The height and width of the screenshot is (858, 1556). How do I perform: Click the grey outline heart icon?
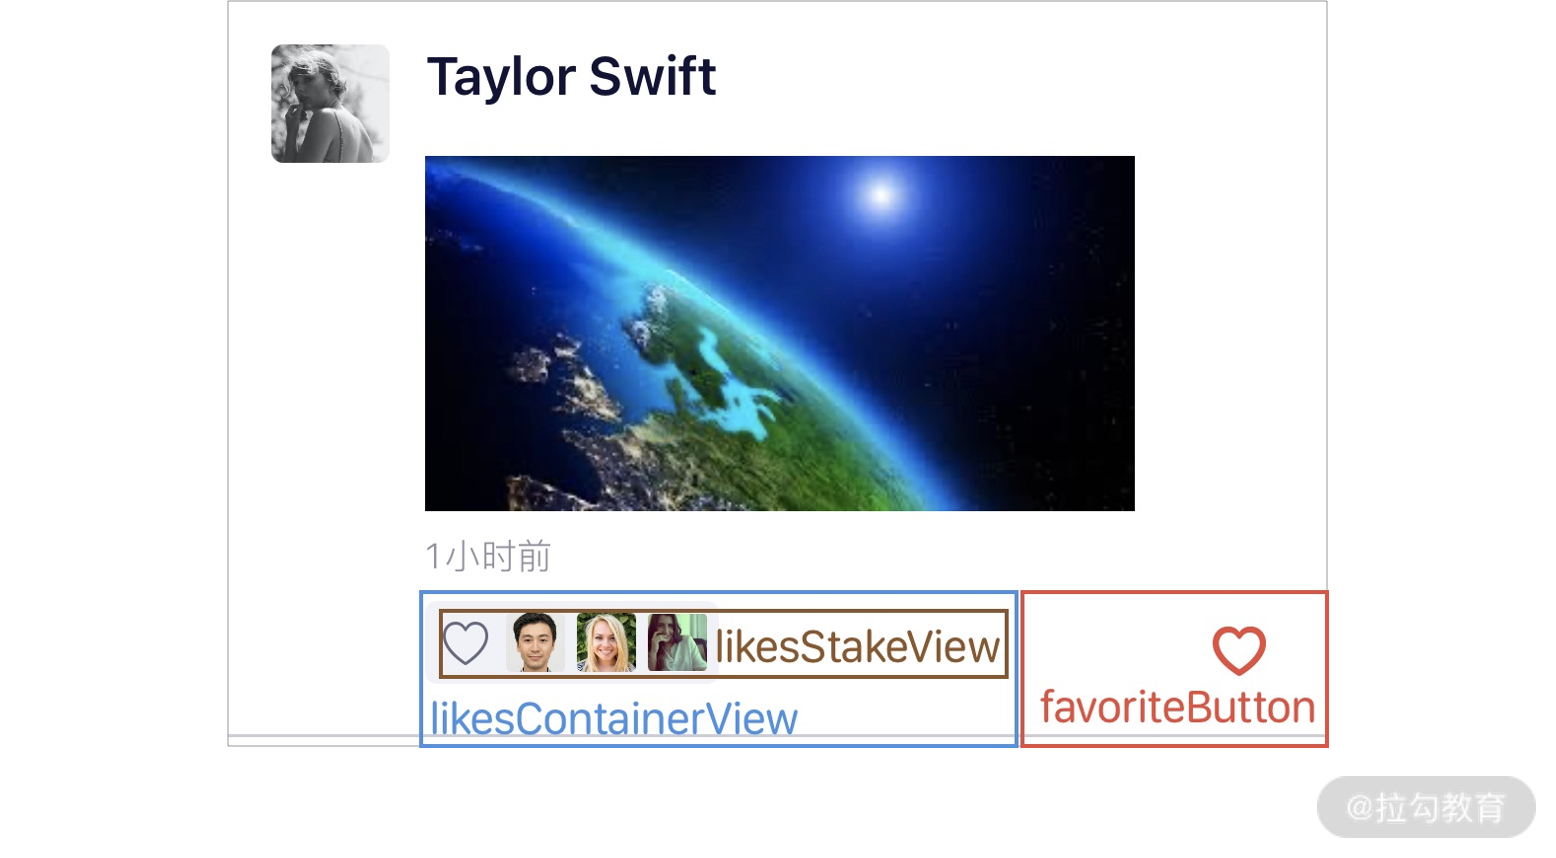coord(466,643)
